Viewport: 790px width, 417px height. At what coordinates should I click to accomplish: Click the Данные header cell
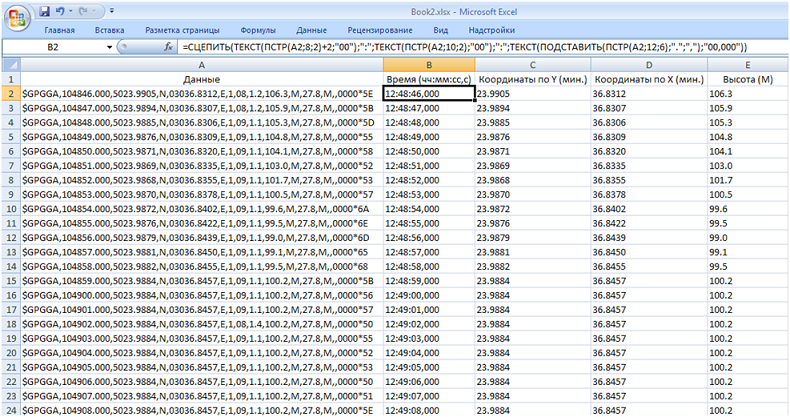tap(202, 80)
